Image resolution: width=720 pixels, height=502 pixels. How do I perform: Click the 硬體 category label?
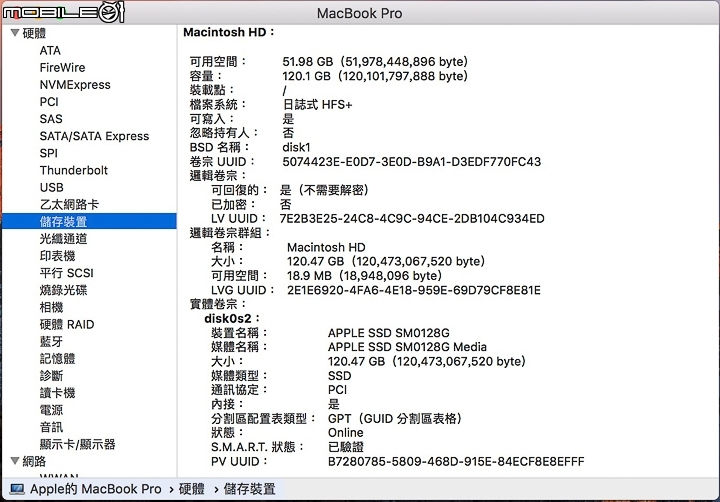tap(34, 33)
